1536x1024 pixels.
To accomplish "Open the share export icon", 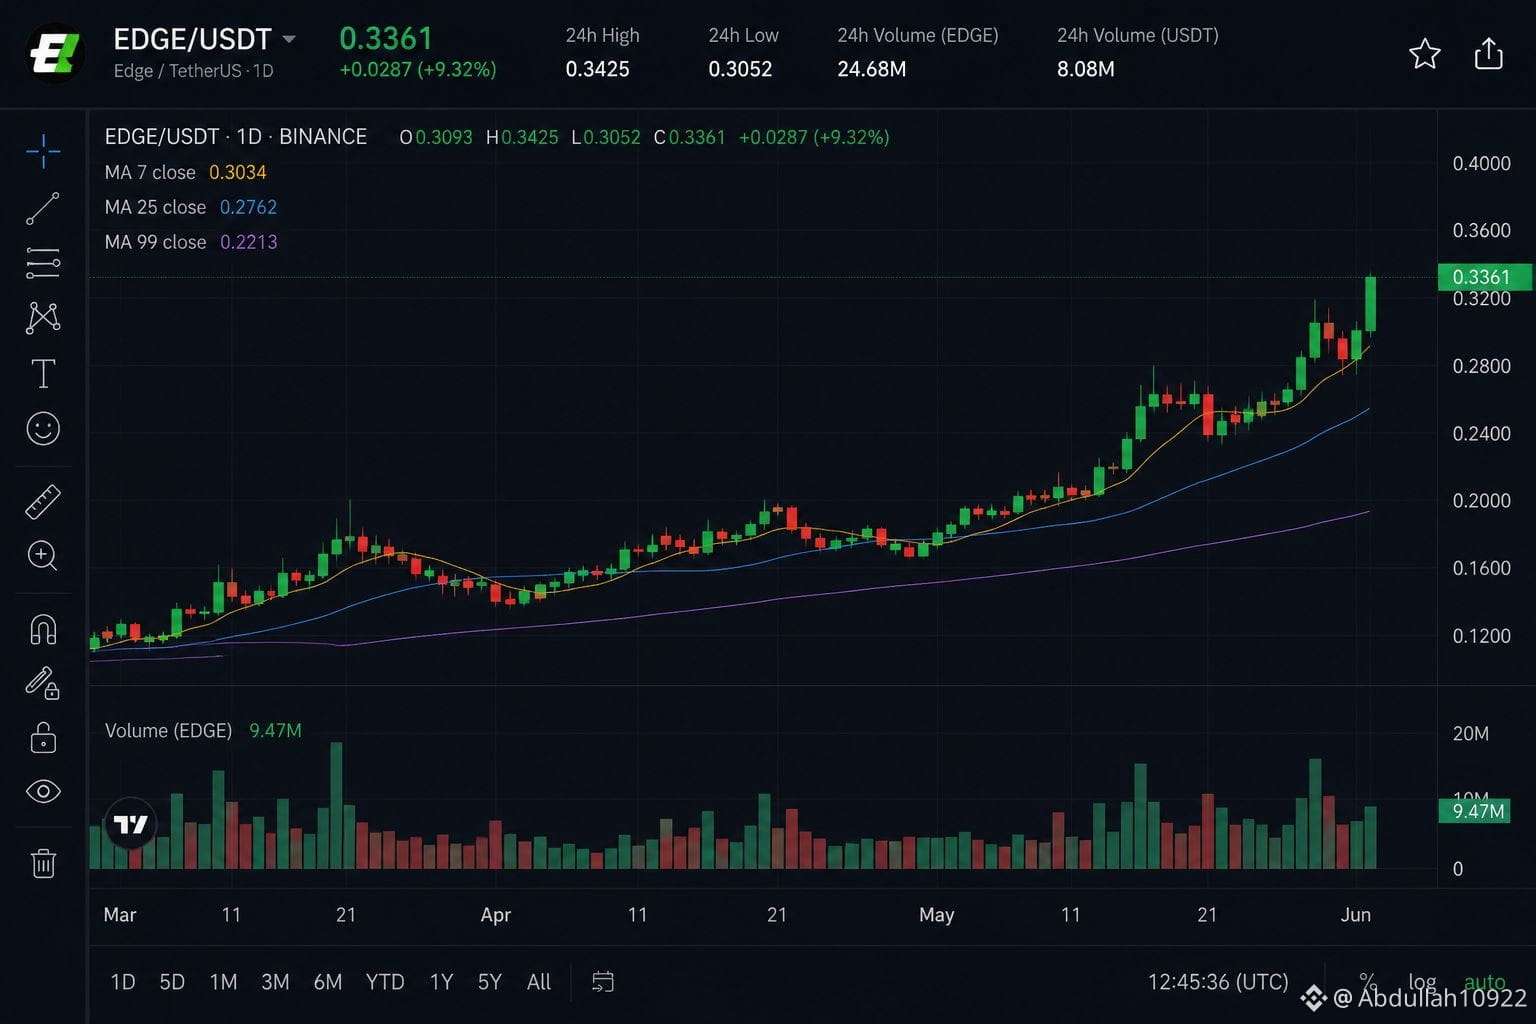I will [x=1489, y=54].
